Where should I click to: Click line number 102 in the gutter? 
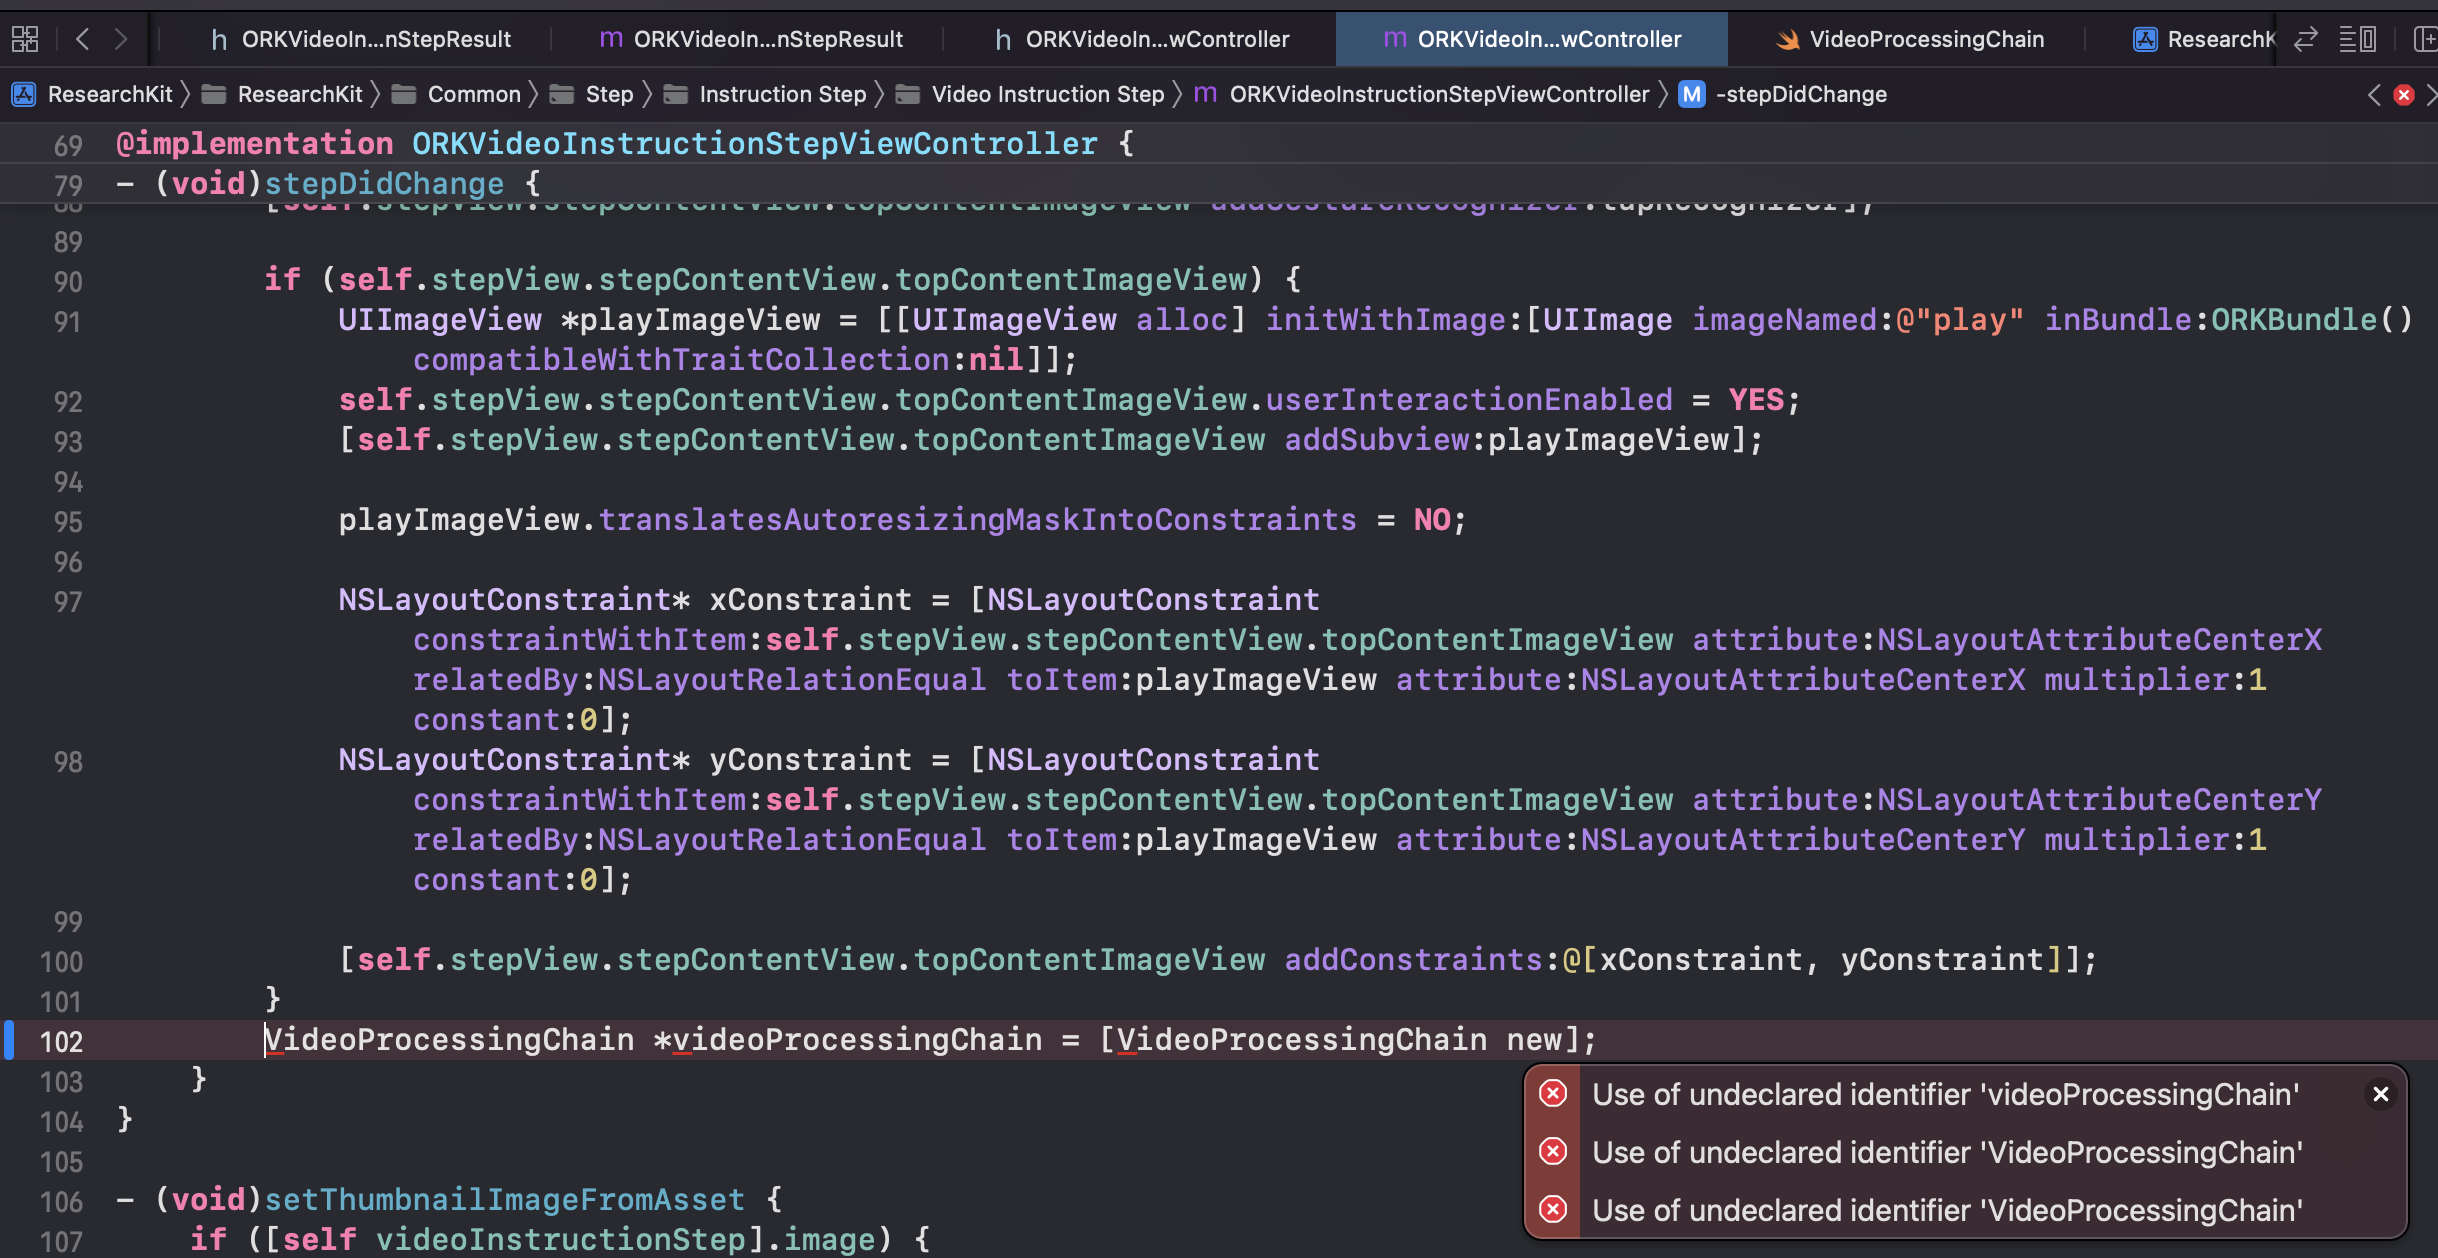click(x=61, y=1041)
